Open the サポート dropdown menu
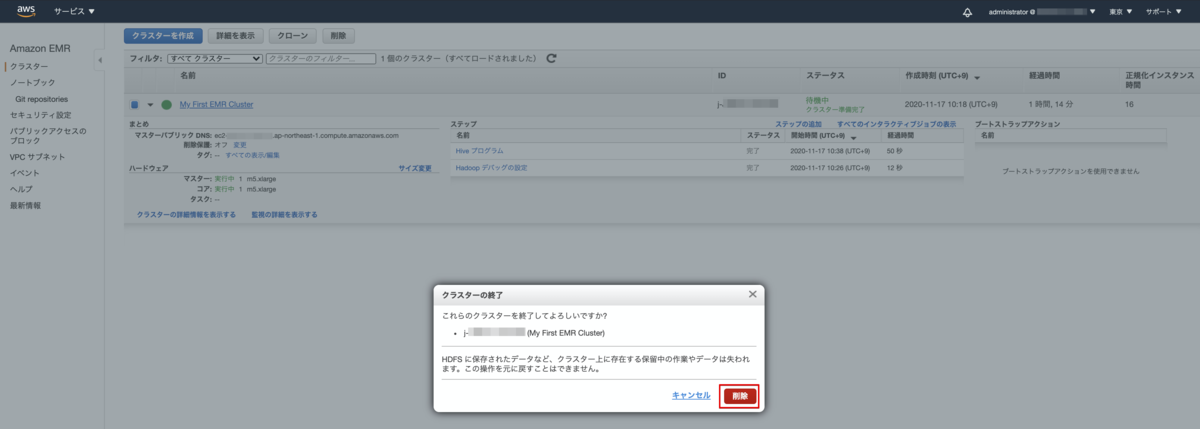 click(1166, 12)
